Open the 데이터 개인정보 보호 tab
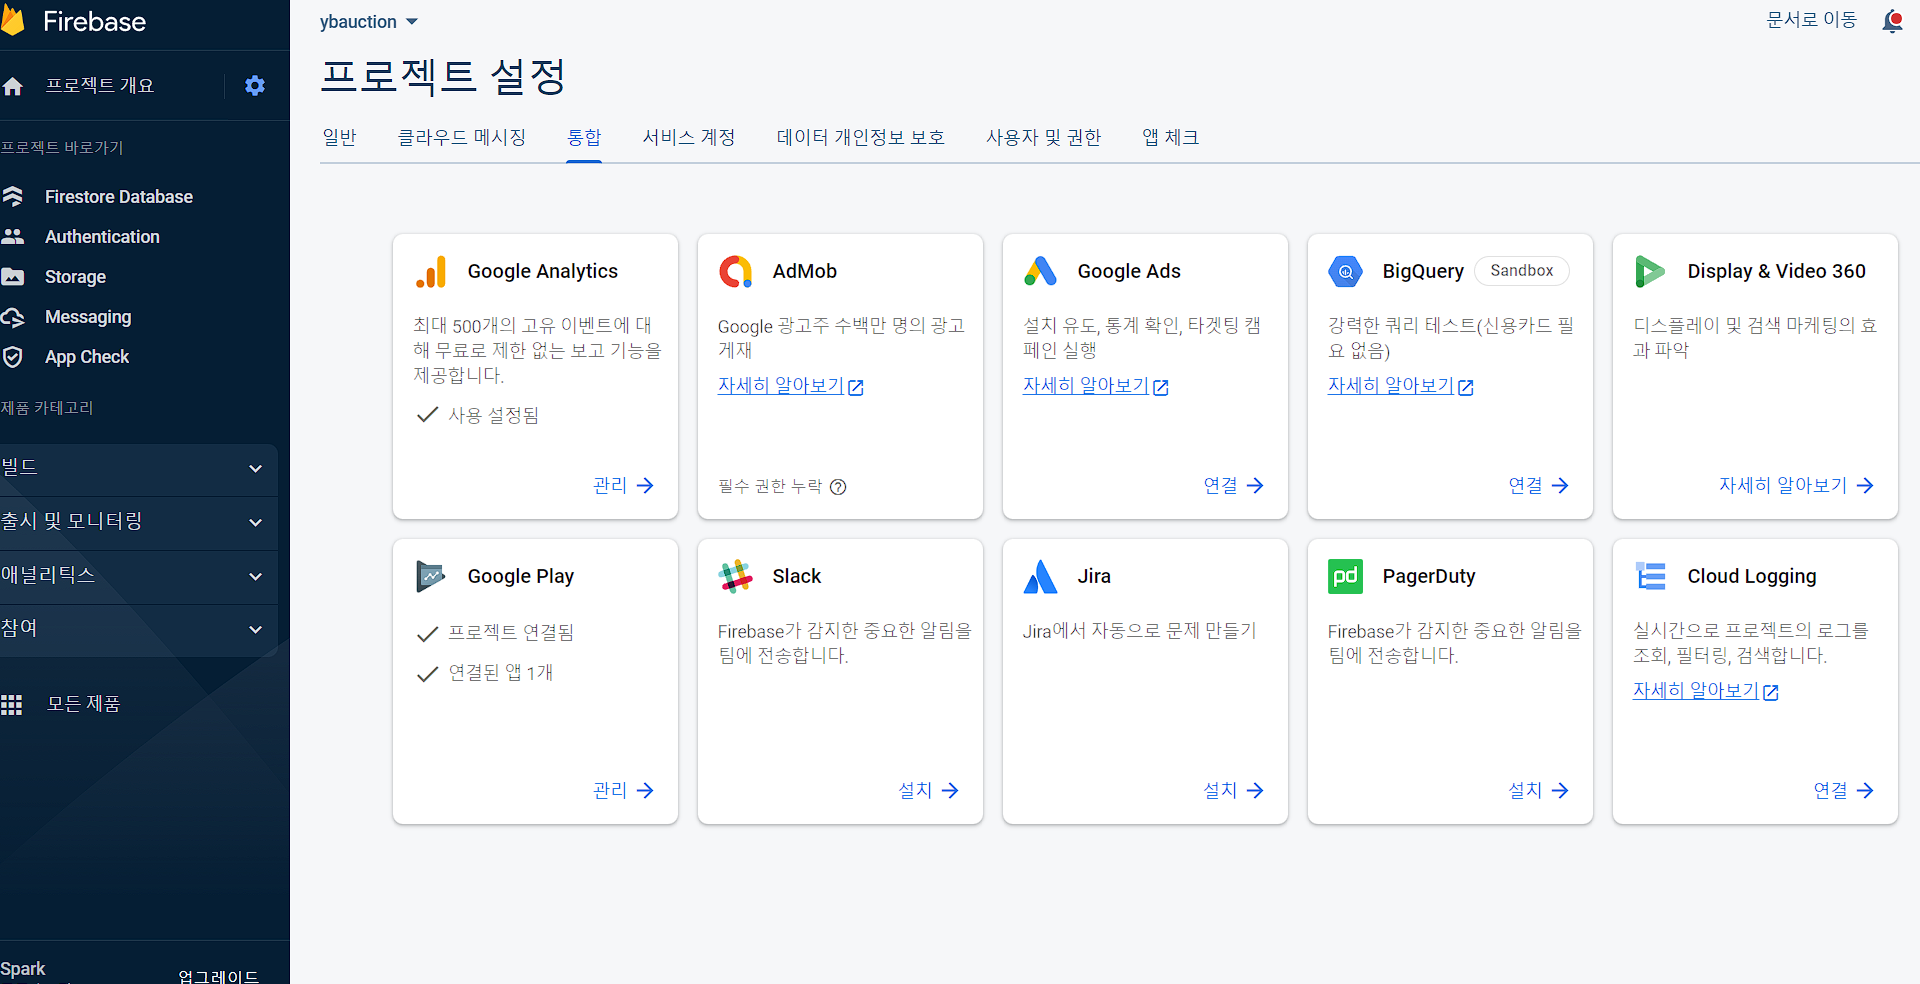 tap(861, 137)
